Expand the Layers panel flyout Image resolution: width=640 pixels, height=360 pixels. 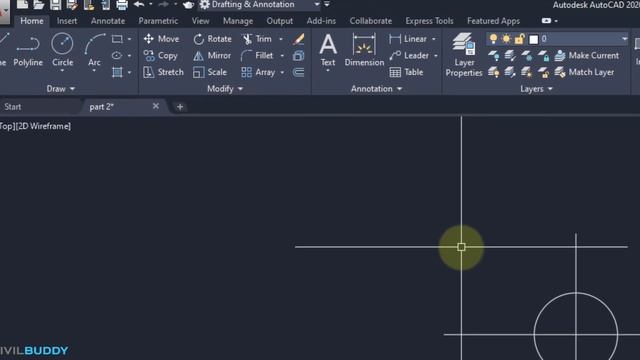point(536,89)
